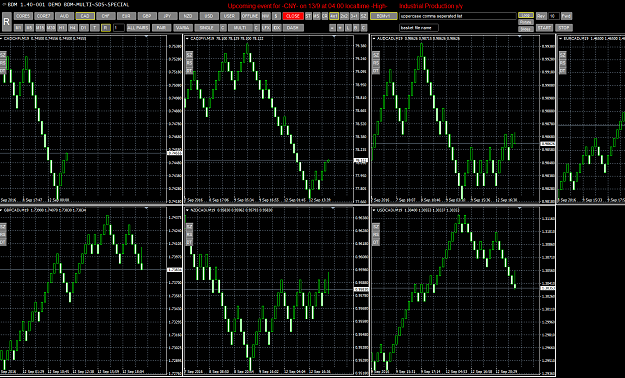Set timeframe to H4
The width and height of the screenshot is (625, 378).
click(73, 28)
